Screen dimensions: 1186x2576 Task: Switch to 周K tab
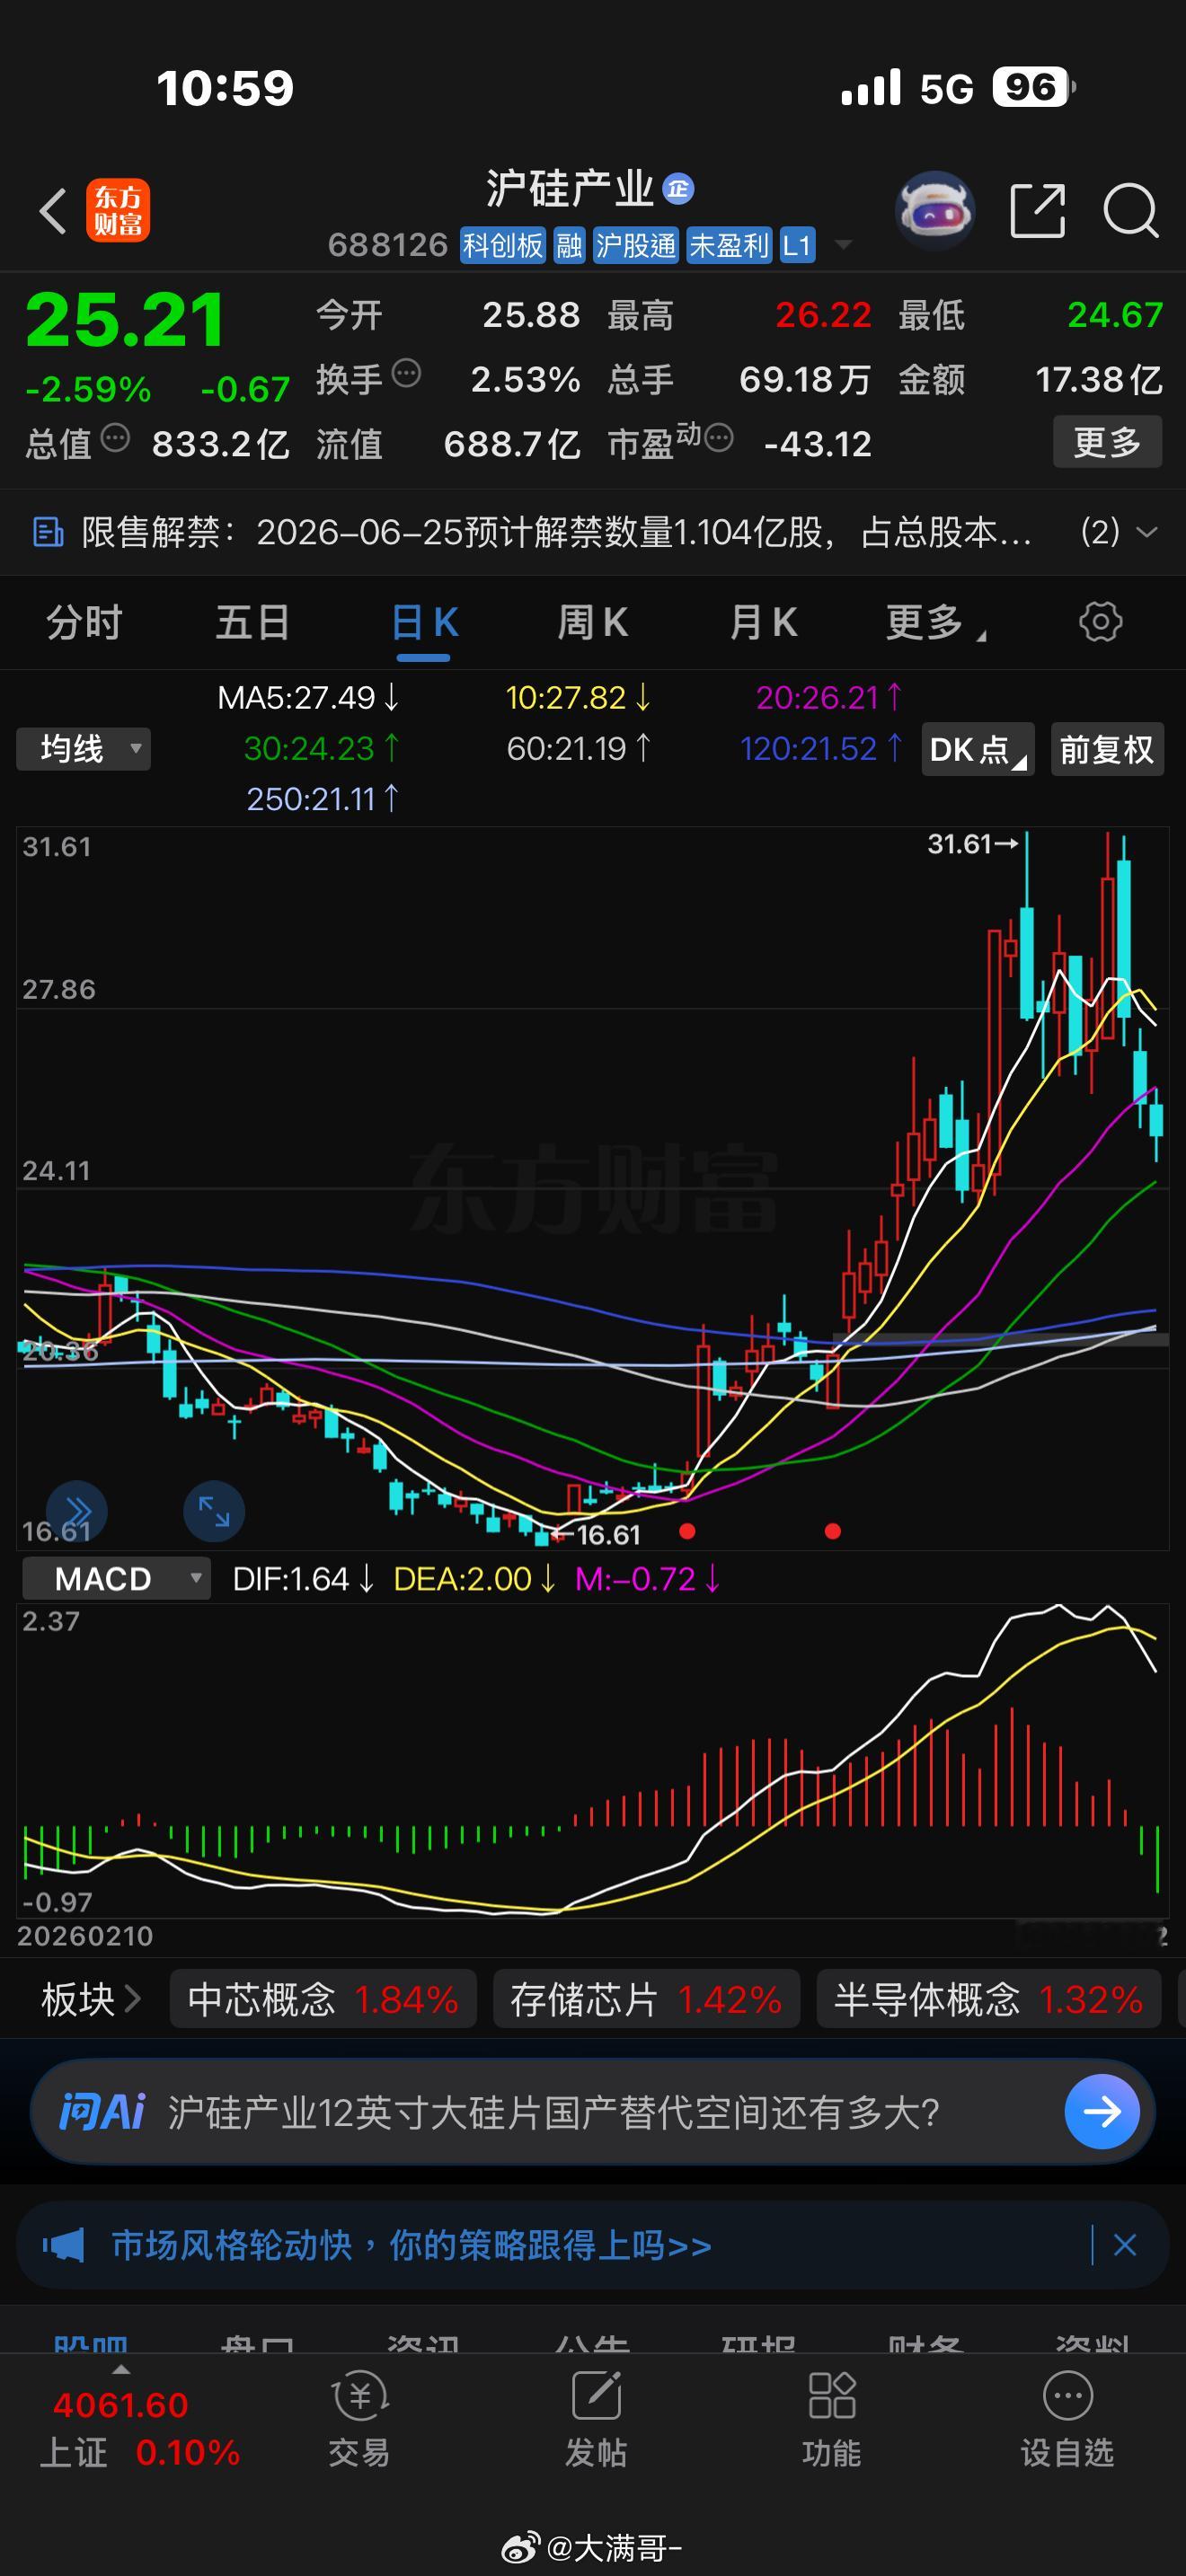pos(593,622)
